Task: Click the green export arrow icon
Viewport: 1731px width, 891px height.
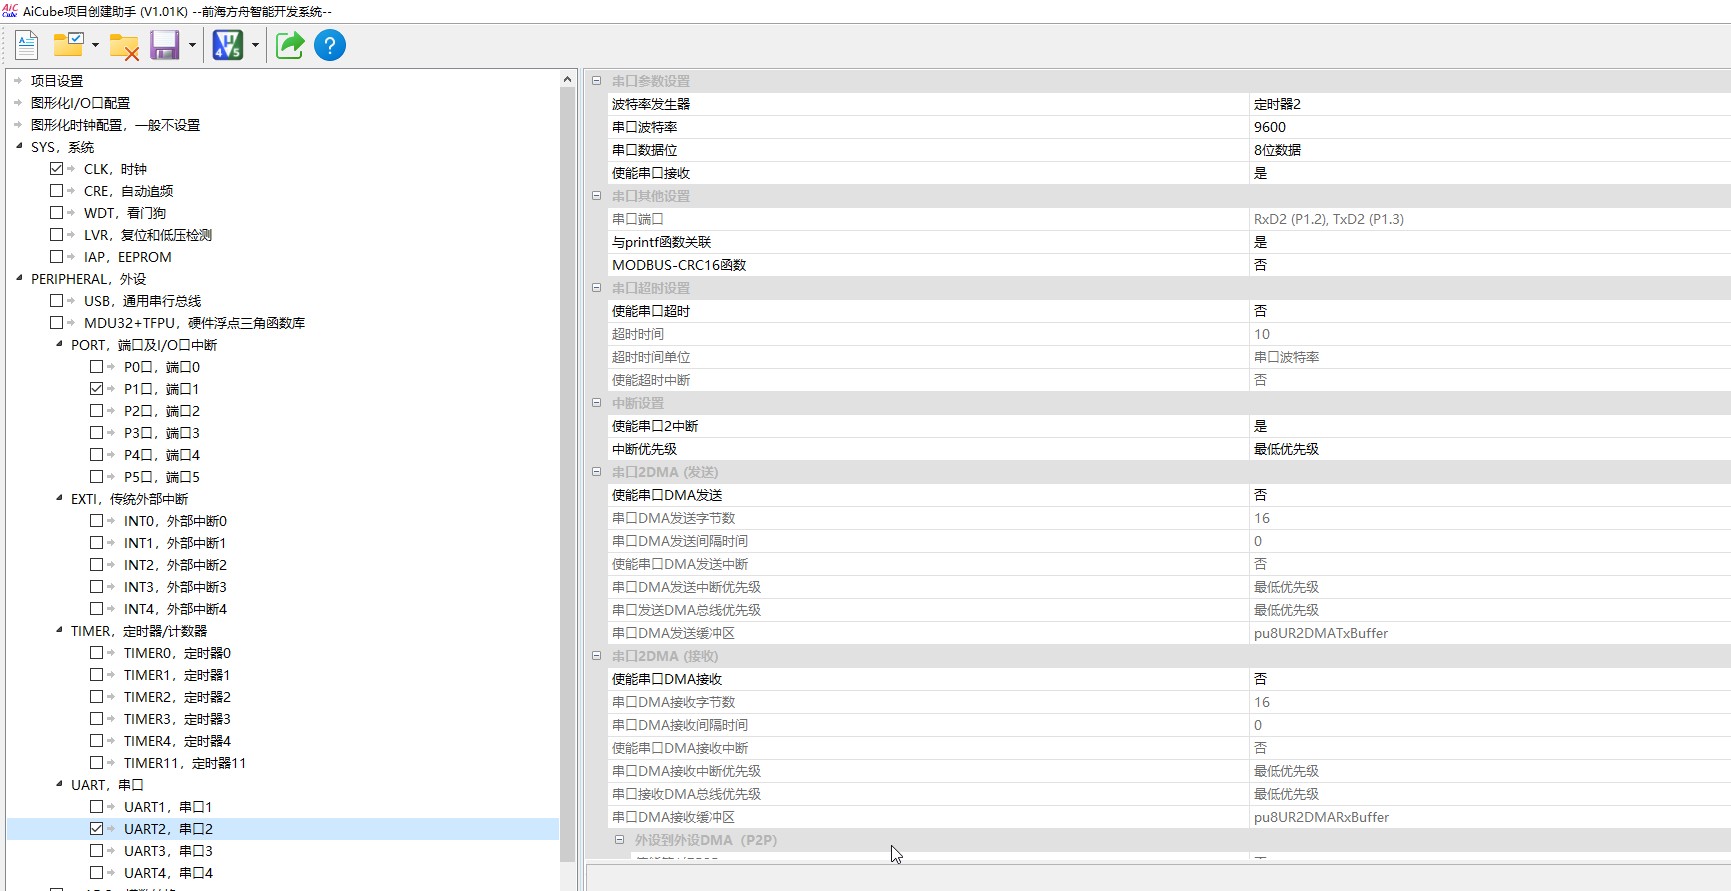Action: [x=290, y=45]
